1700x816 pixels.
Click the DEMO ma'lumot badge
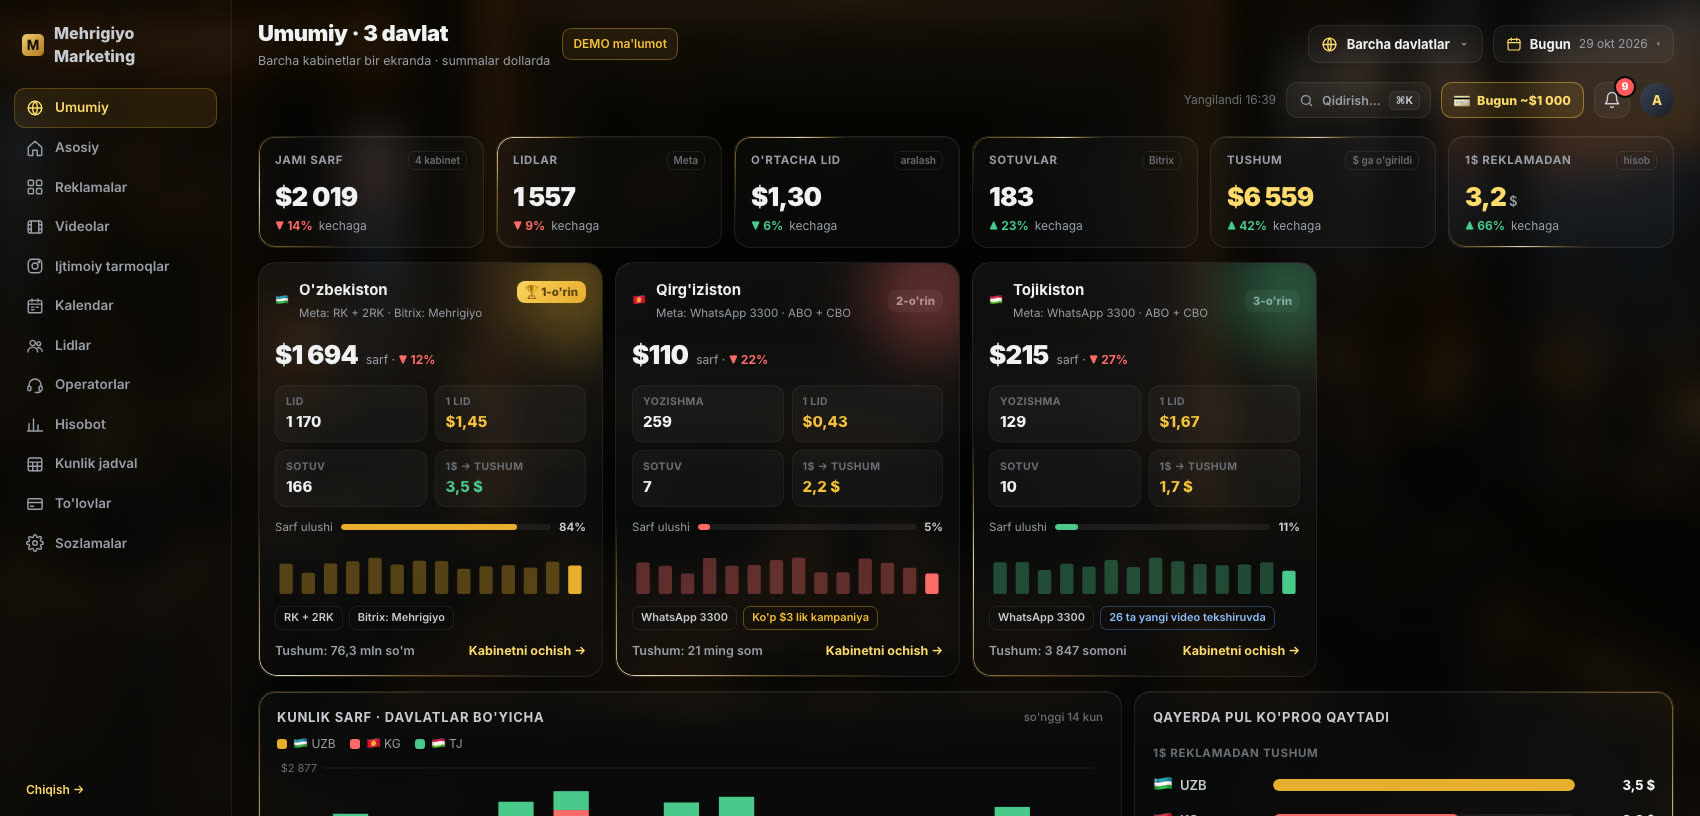[620, 44]
